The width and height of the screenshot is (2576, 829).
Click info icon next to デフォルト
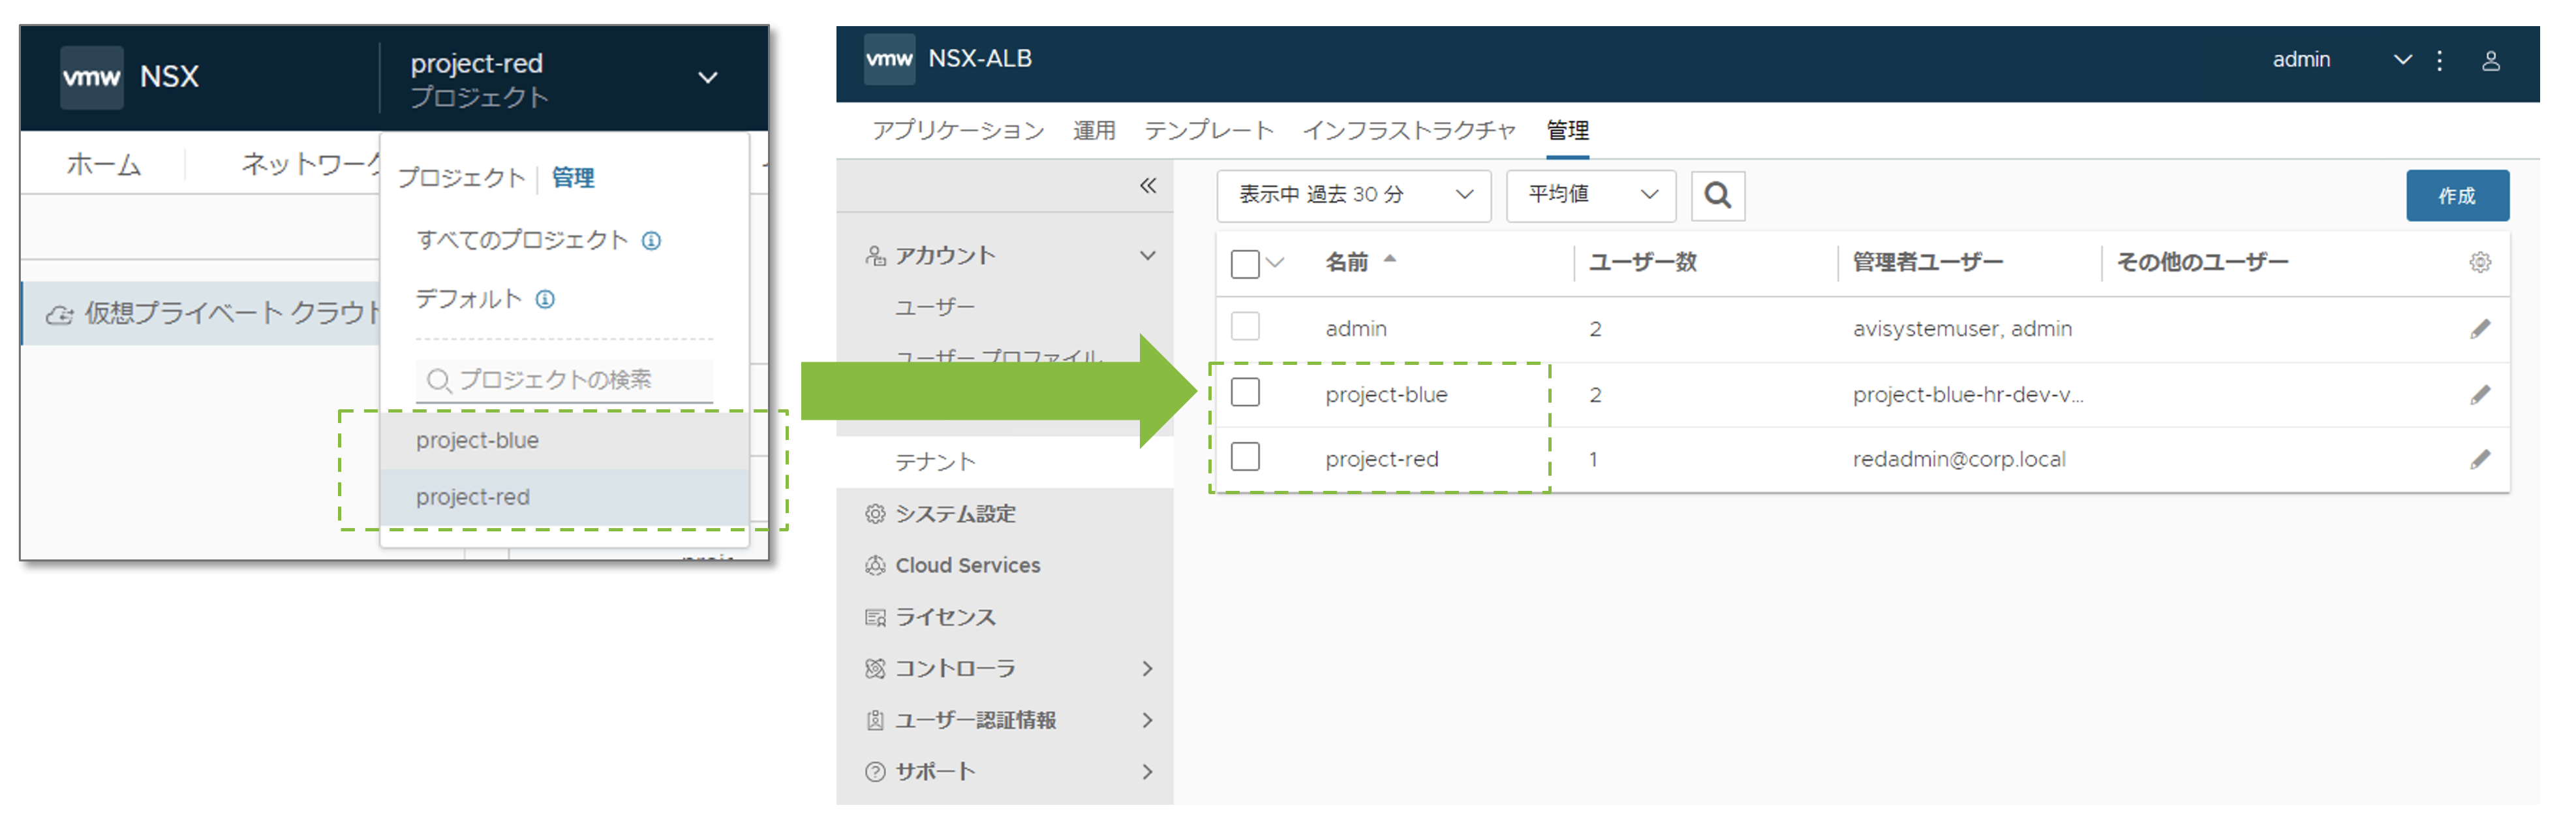pos(545,299)
